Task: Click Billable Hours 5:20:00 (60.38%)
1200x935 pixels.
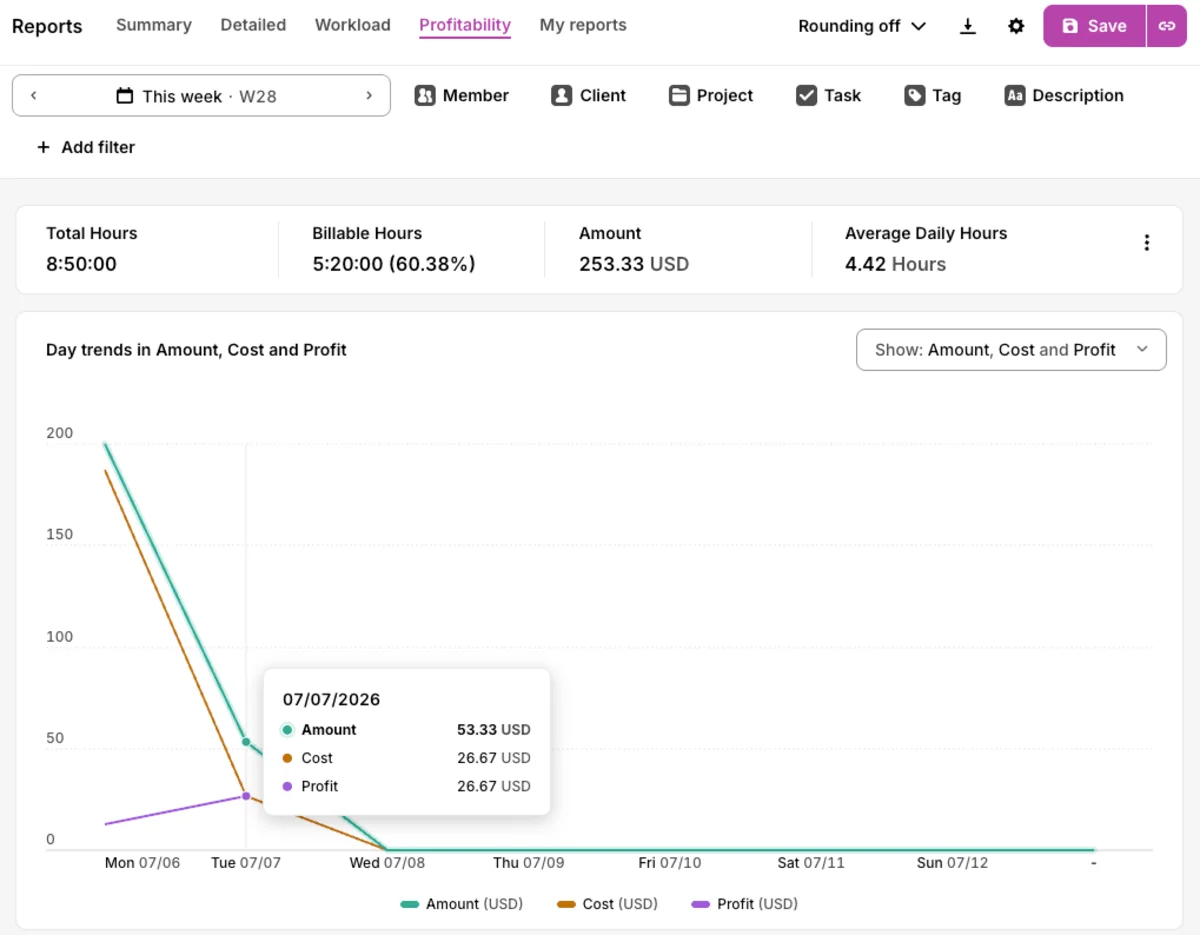Action: (393, 264)
